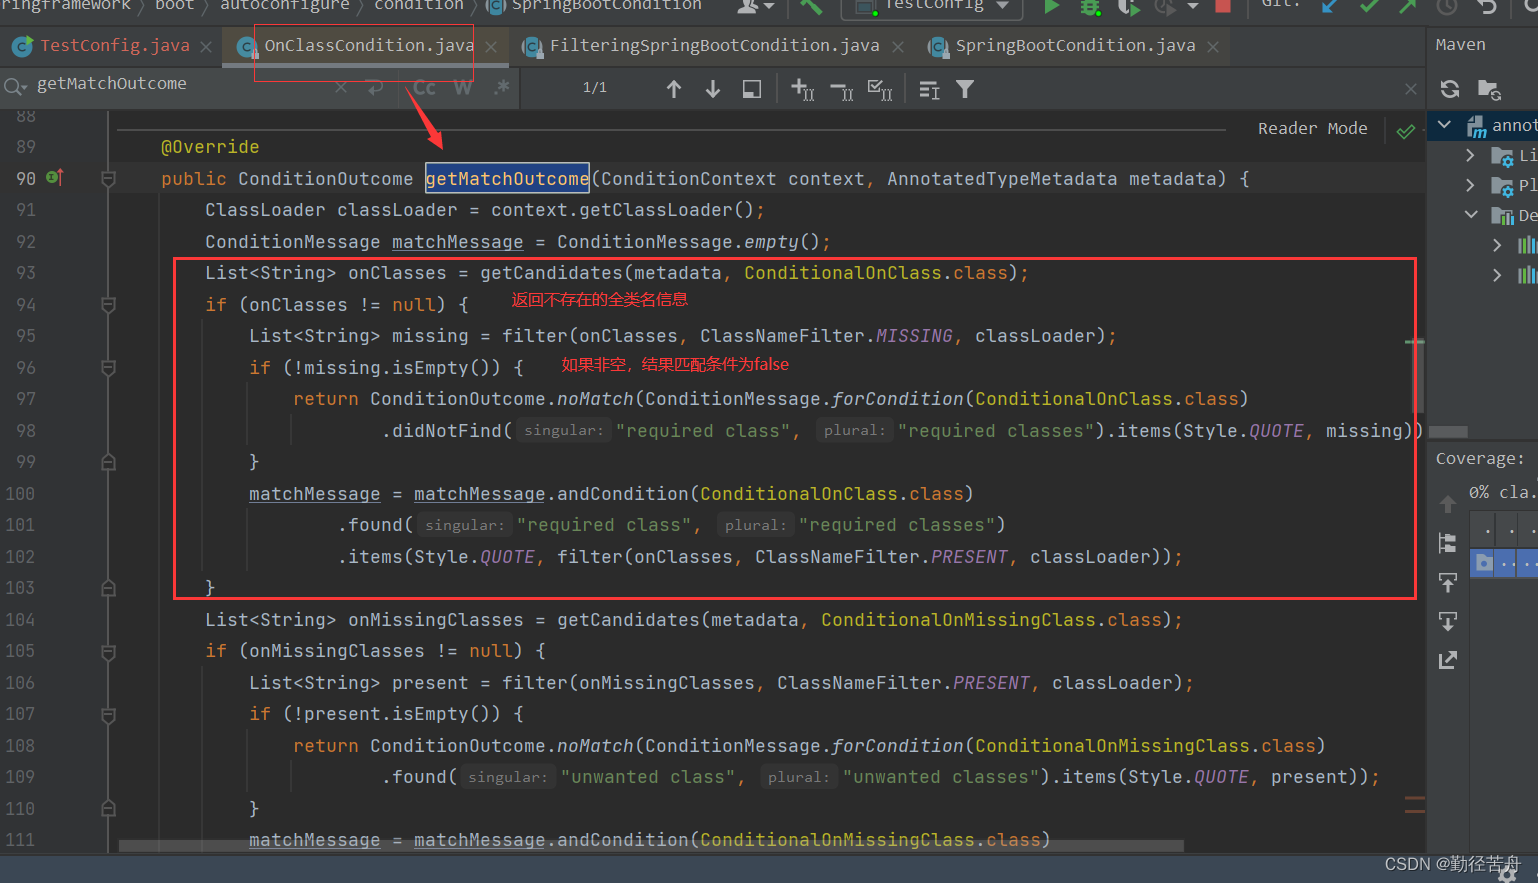Select the highlighted blue coverage cell
Image resolution: width=1538 pixels, height=883 pixels.
tap(1483, 563)
